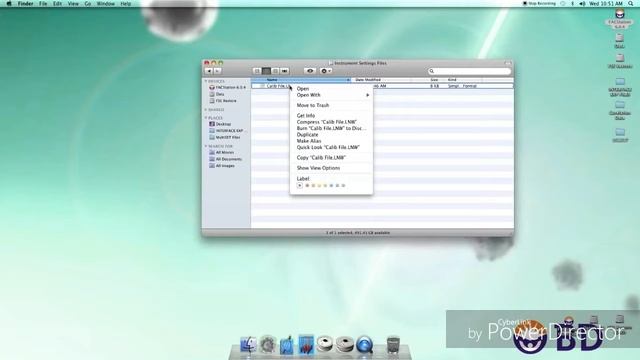Choose Duplicate in context menu
640x360 pixels.
(x=331, y=135)
